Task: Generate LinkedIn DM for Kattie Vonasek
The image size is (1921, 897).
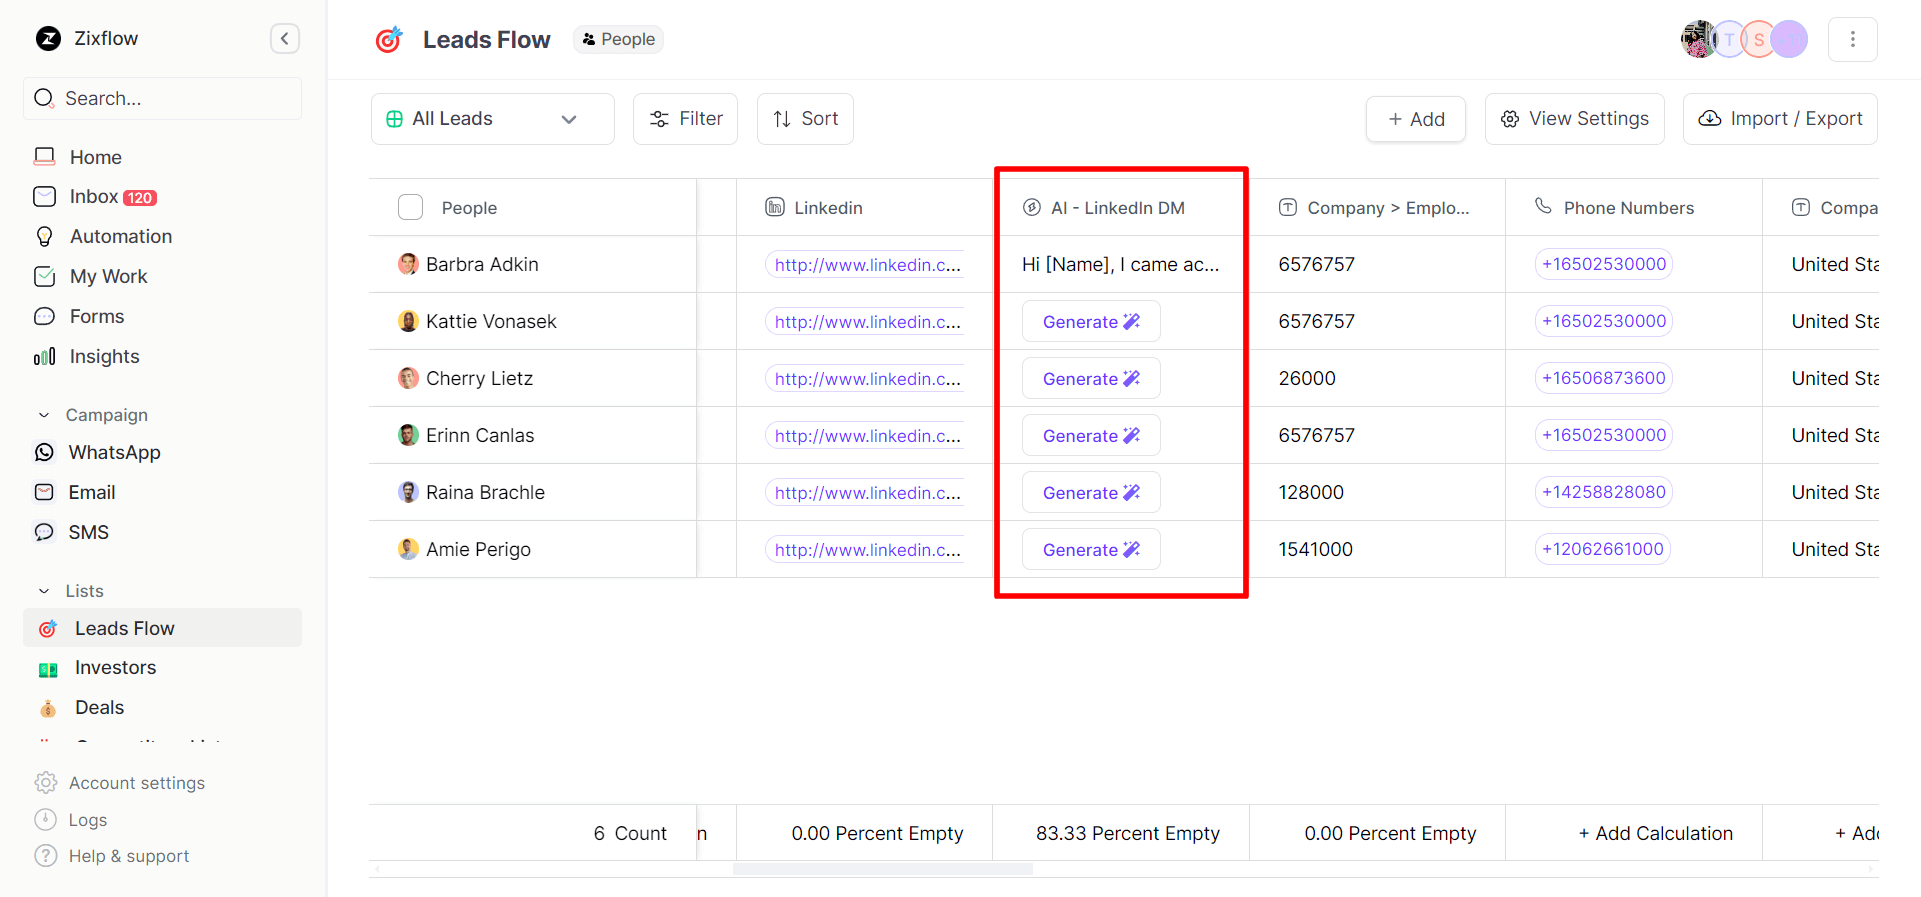Action: pos(1090,322)
